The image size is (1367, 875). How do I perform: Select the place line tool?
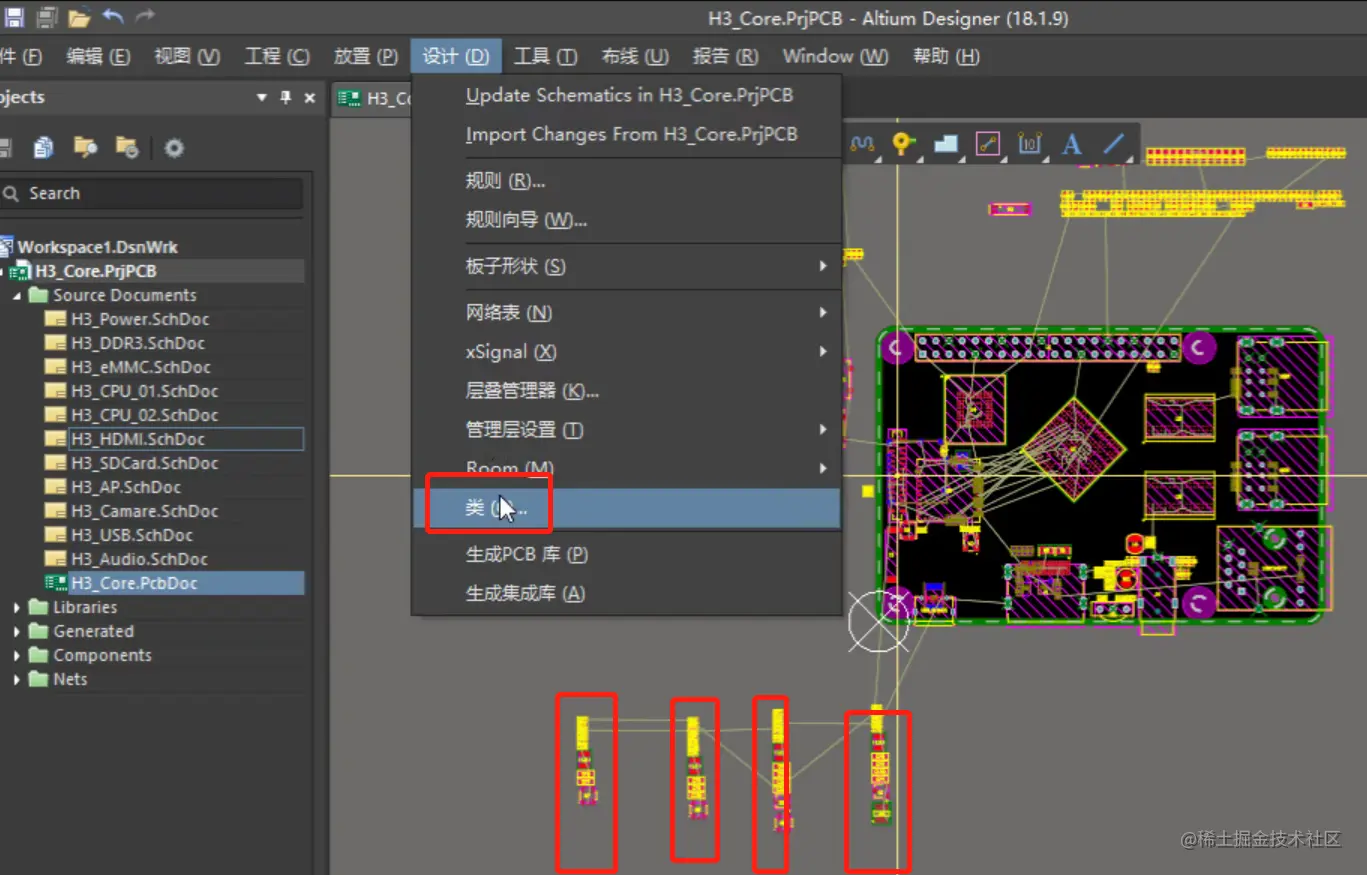pyautogui.click(x=1114, y=144)
